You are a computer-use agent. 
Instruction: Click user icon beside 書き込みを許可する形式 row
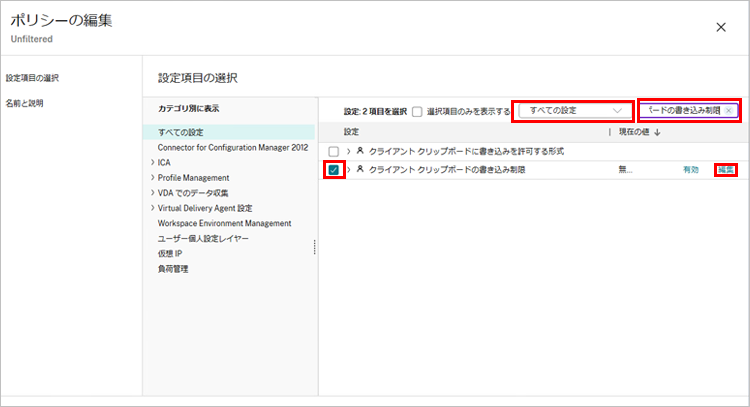pyautogui.click(x=360, y=150)
